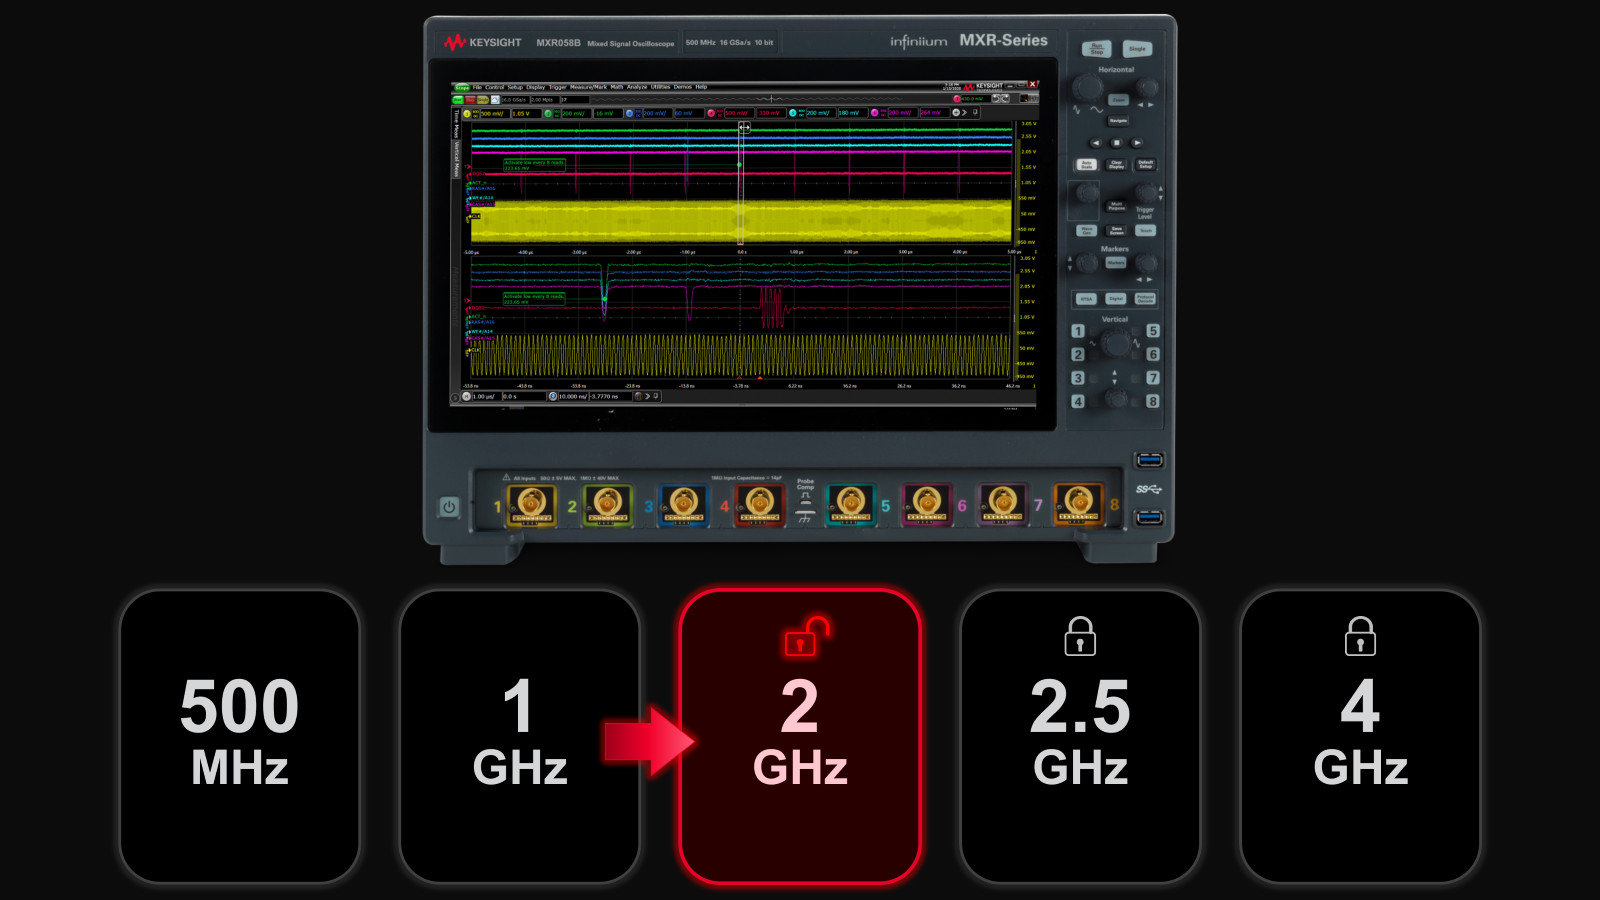
Task: Push the Run/Stop front-panel key
Action: (x=1097, y=48)
